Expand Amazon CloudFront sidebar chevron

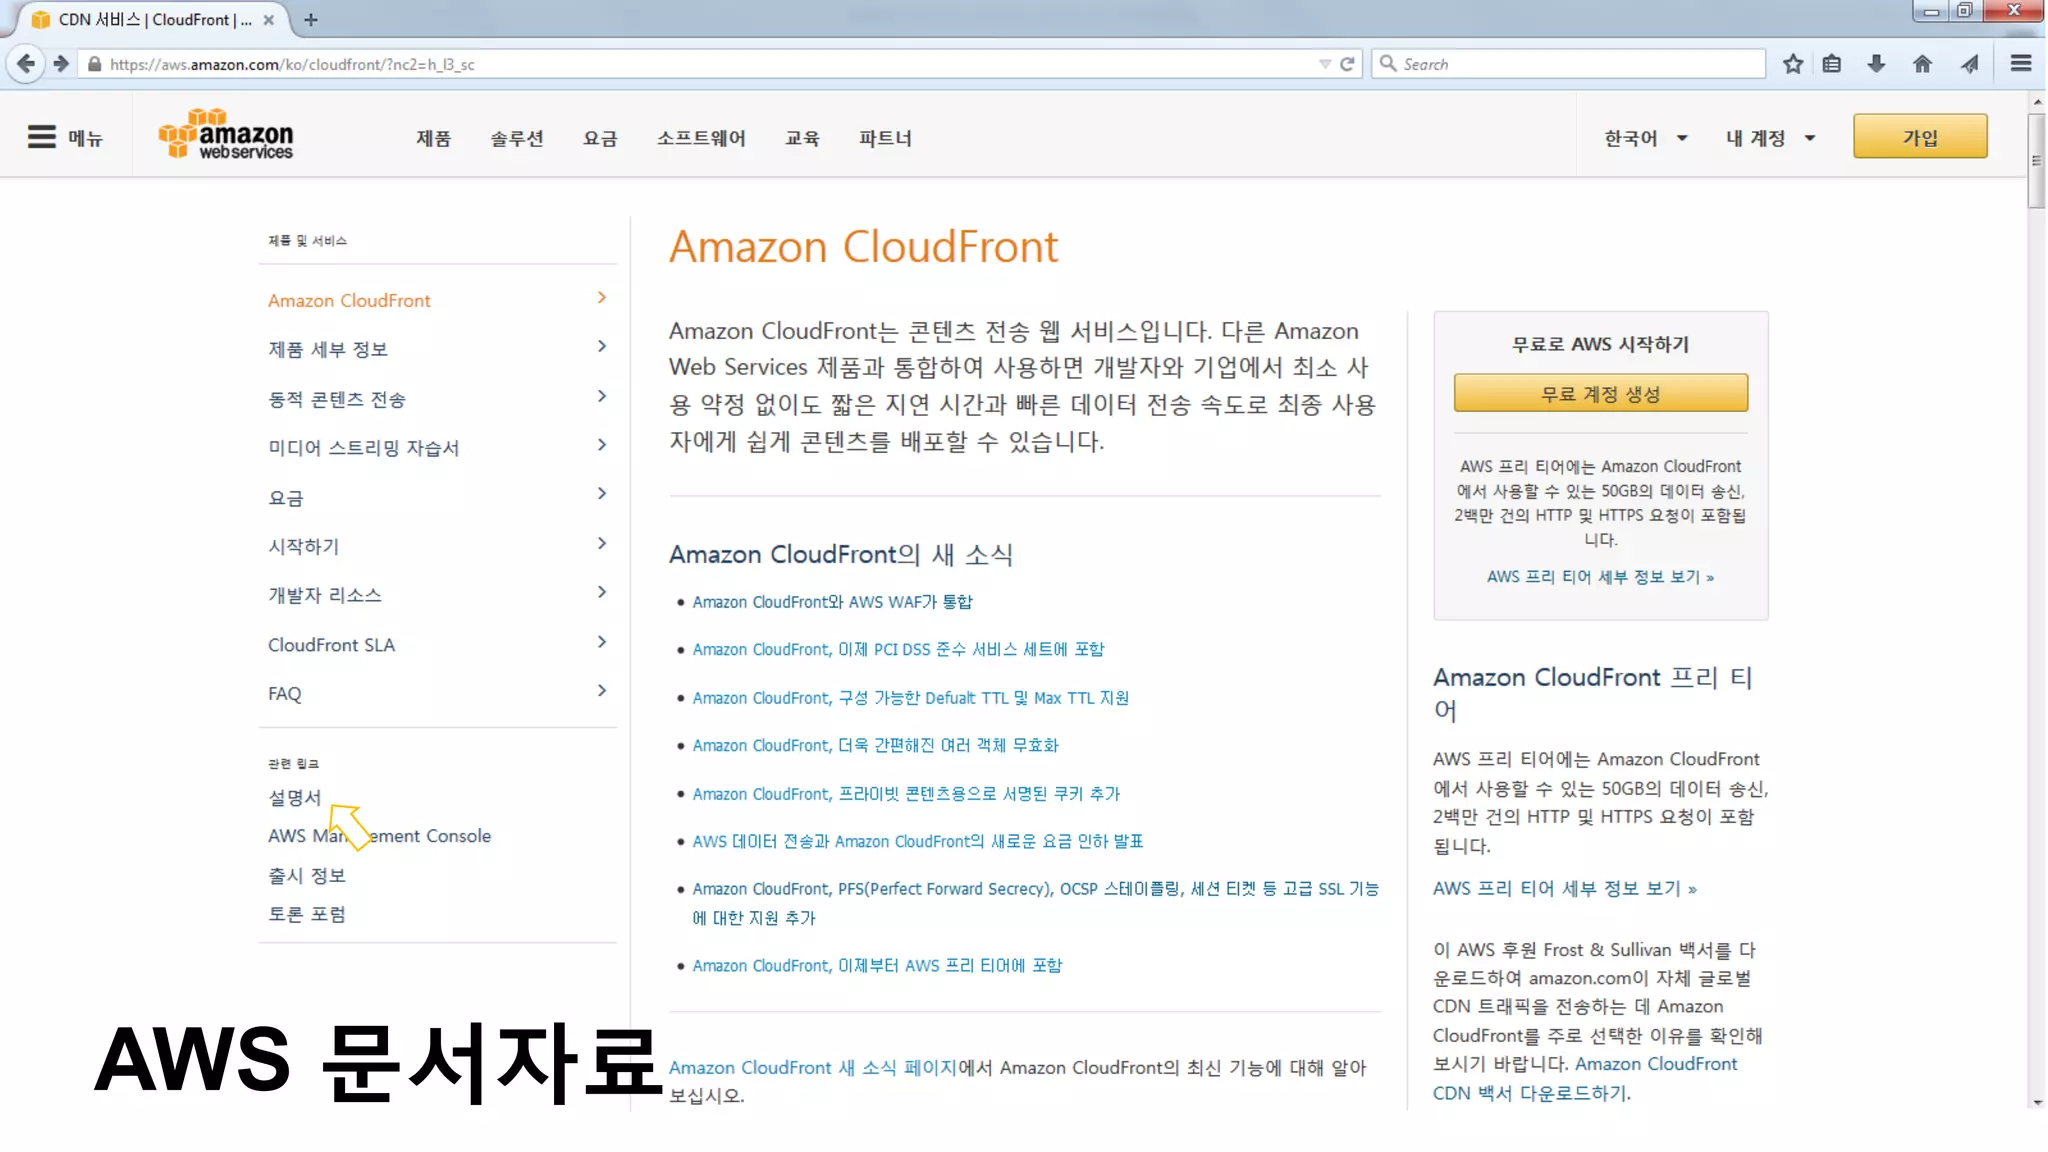click(602, 298)
